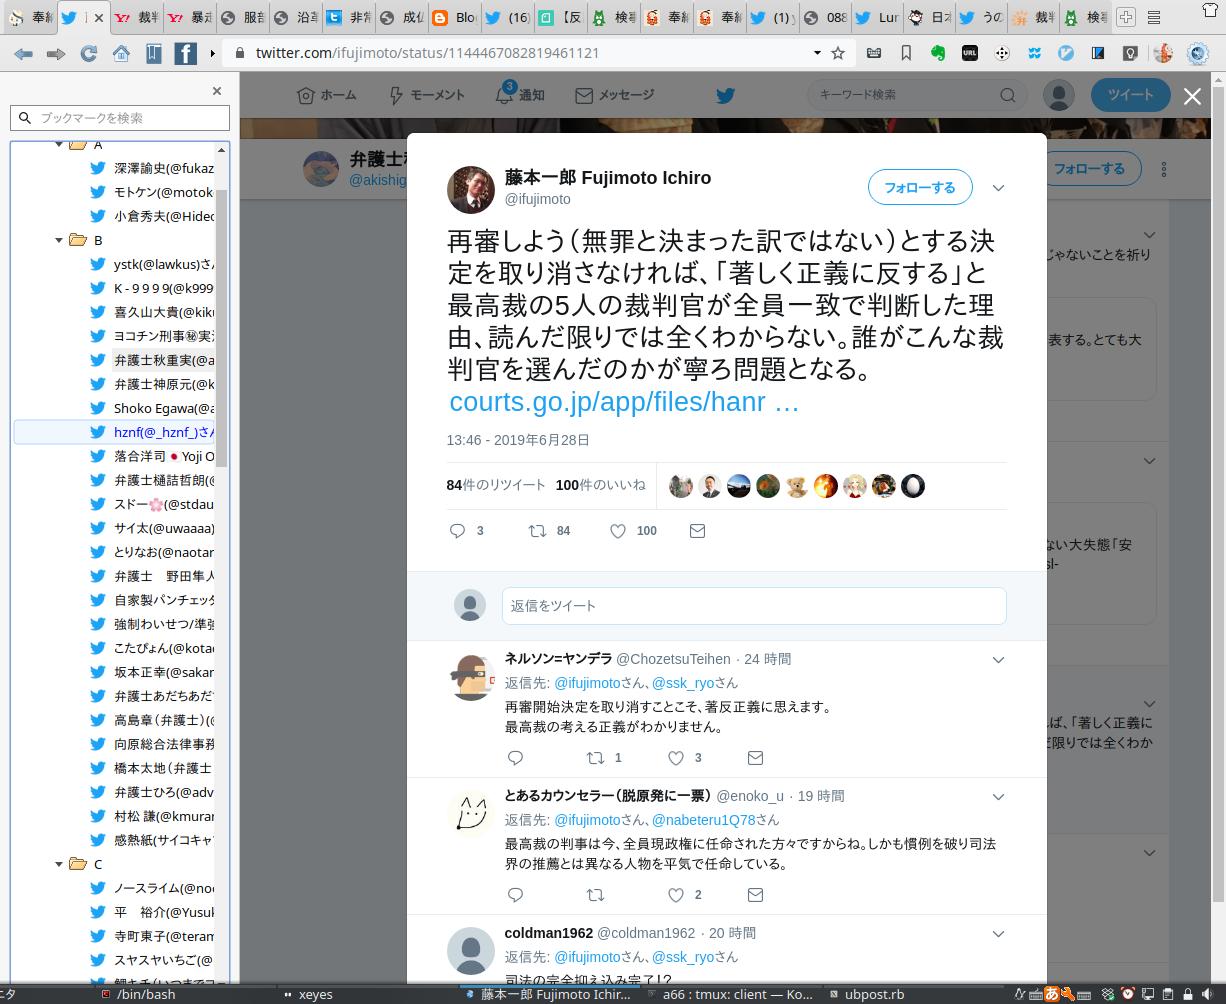Viewport: 1226px width, 1004px height.
Task: Click the bookmarks sidebar scrollbar thumb
Action: [222, 327]
